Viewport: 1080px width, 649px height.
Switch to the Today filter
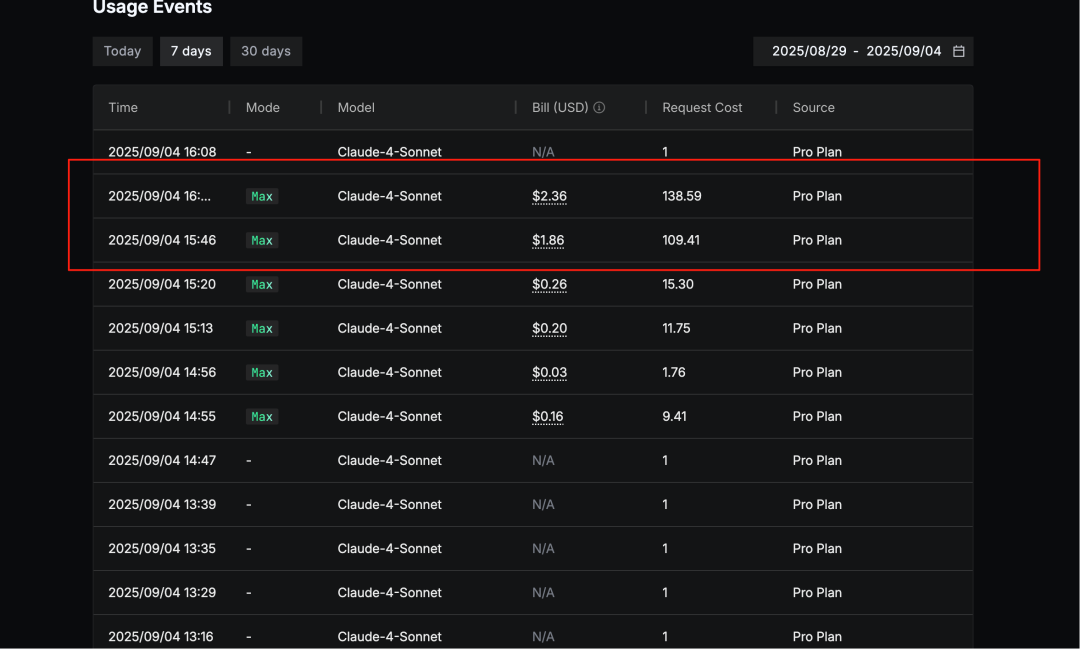(x=123, y=51)
